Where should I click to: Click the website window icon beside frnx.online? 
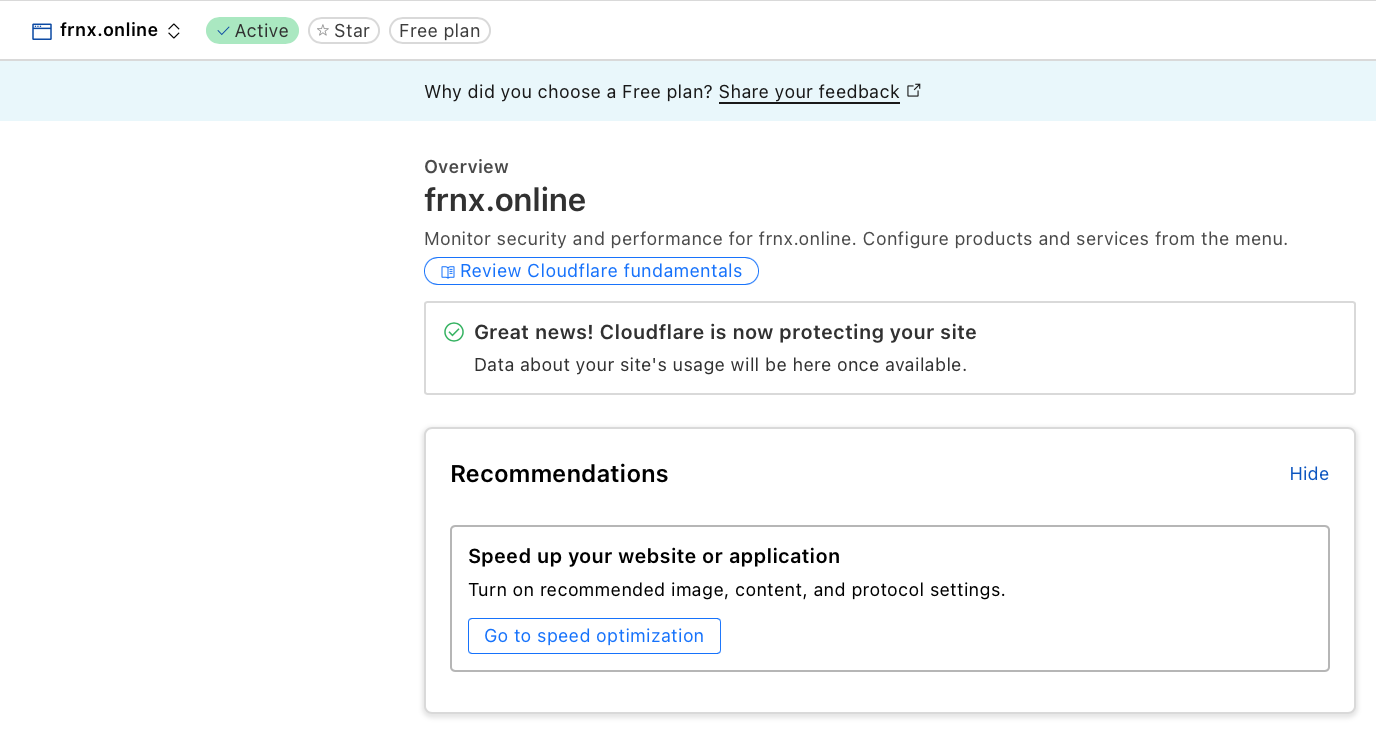(41, 31)
